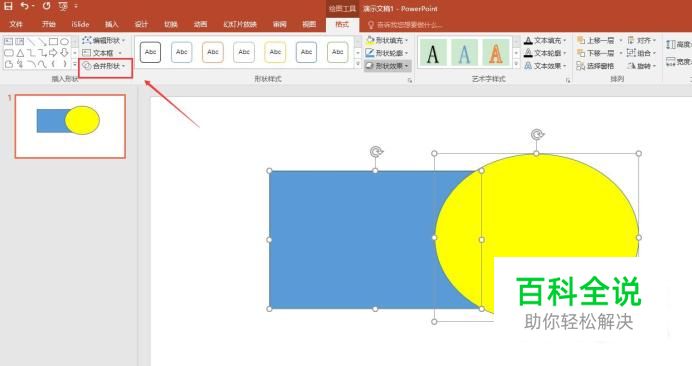Select the elbow connector shape
The height and width of the screenshot is (366, 692).
(31, 53)
